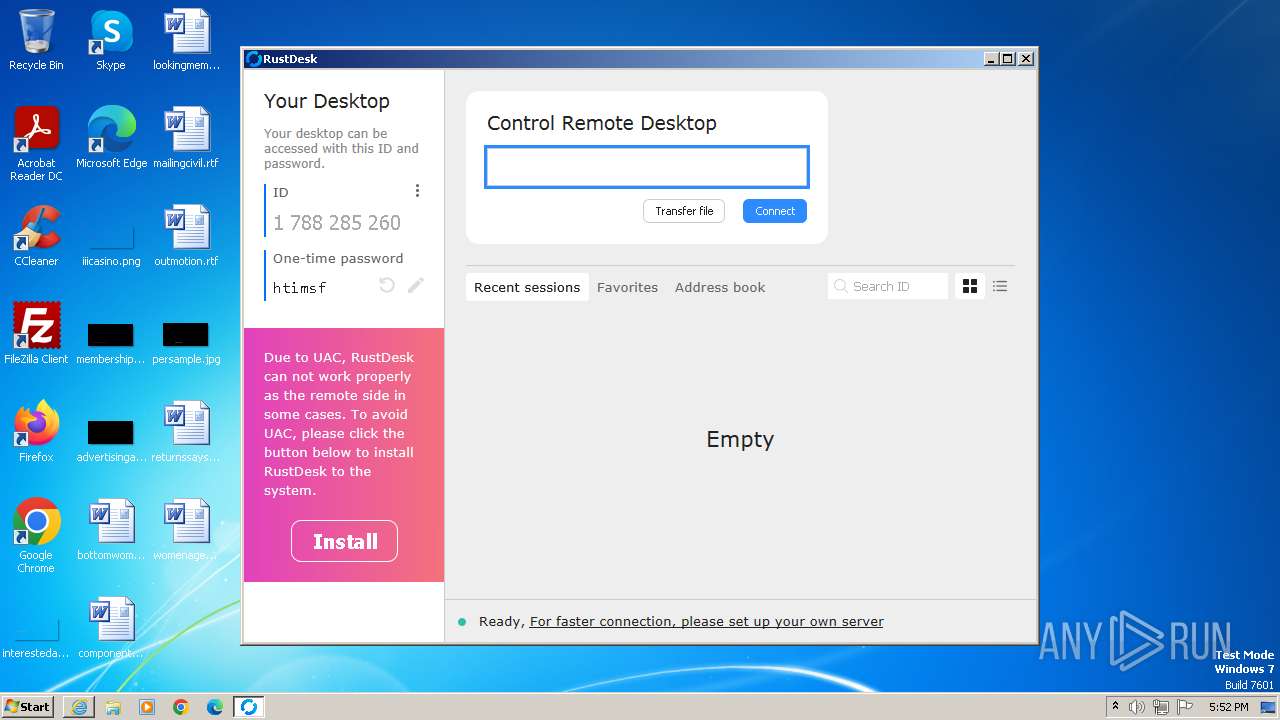Screen dimensions: 1280x720
Task: Select the bottomwom document icon
Action: click(x=111, y=530)
